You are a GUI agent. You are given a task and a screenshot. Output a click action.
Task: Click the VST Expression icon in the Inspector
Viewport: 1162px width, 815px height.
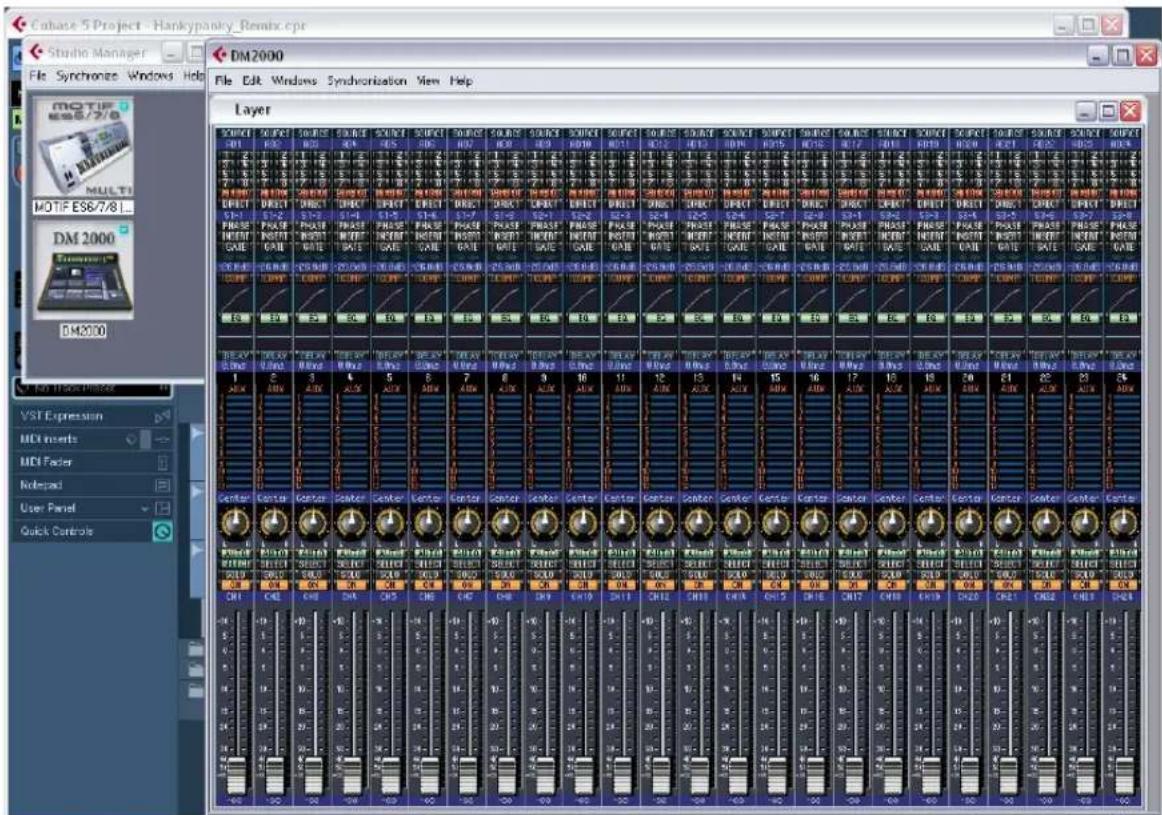tap(162, 416)
